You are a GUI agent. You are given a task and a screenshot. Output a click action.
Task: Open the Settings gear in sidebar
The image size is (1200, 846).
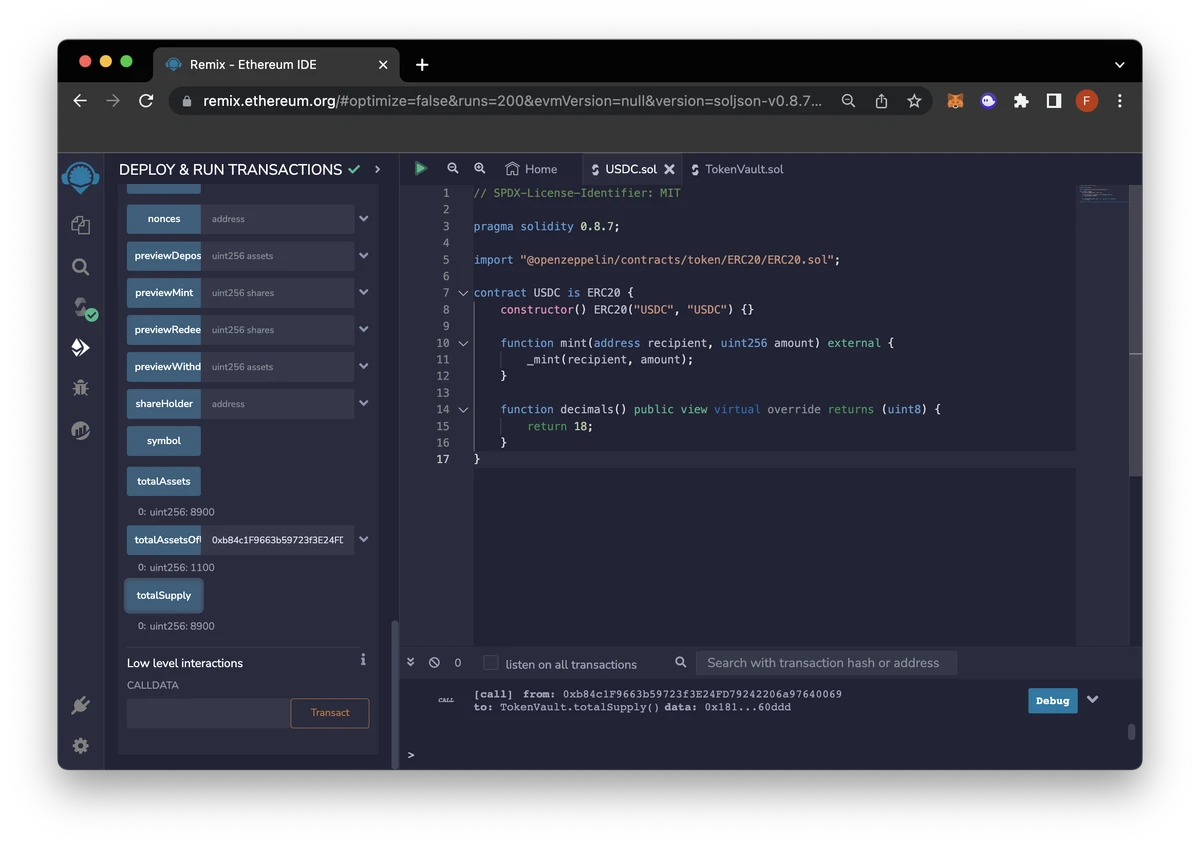click(81, 746)
